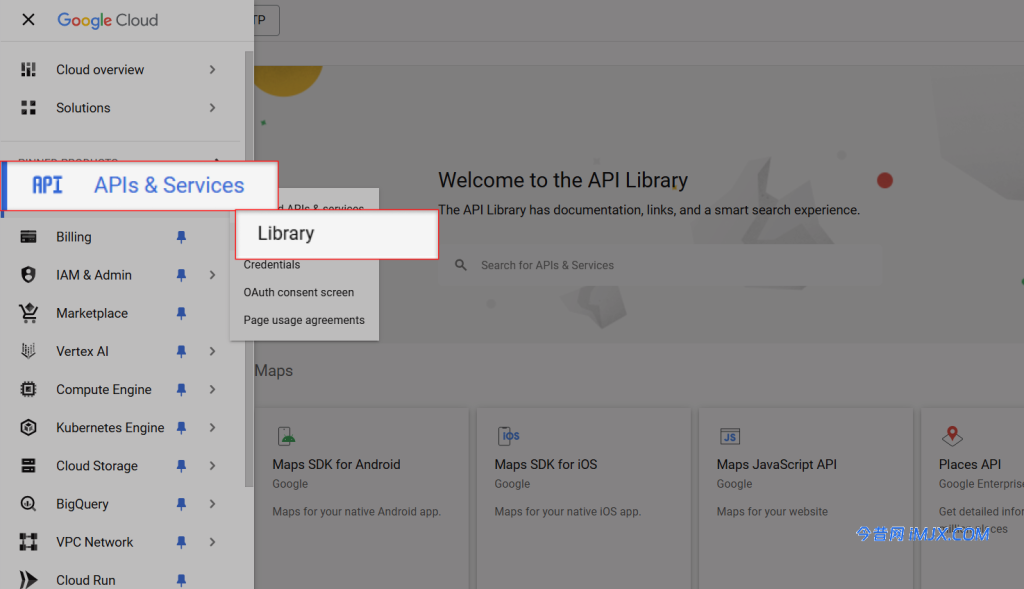This screenshot has height=589, width=1024.
Task: Click the Google Cloud logo
Action: pos(108,20)
